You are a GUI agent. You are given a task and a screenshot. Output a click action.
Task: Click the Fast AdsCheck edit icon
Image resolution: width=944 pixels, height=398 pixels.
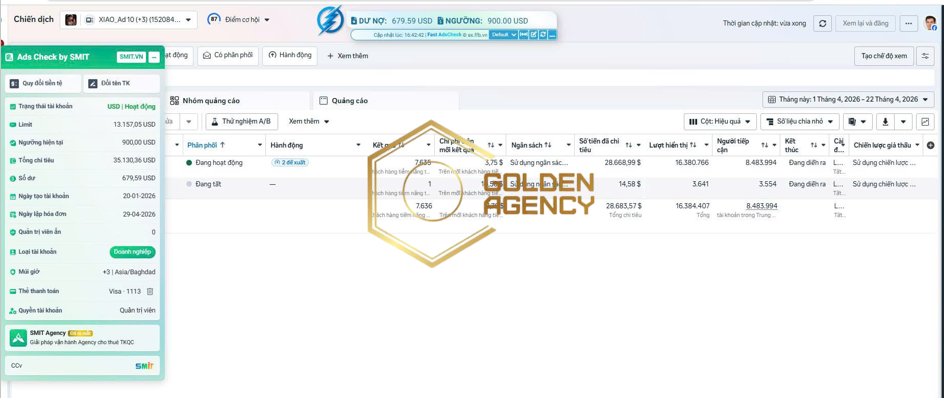[533, 35]
